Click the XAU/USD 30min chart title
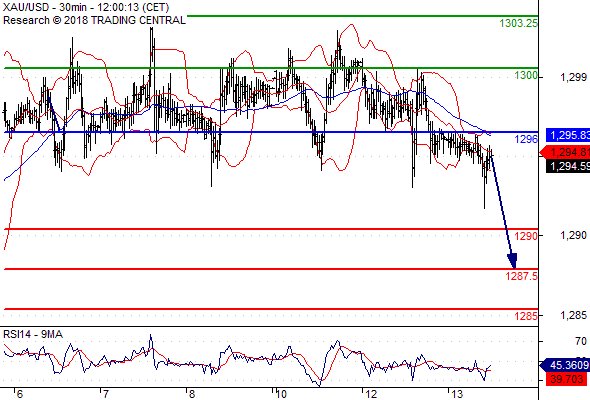 [86, 7]
